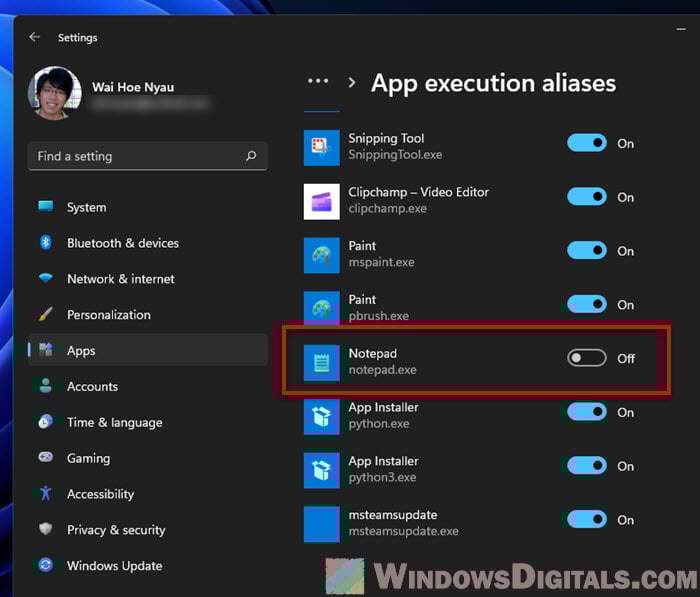Viewport: 700px width, 597px height.
Task: Click the SnippingTool.exe text
Action: (x=395, y=154)
